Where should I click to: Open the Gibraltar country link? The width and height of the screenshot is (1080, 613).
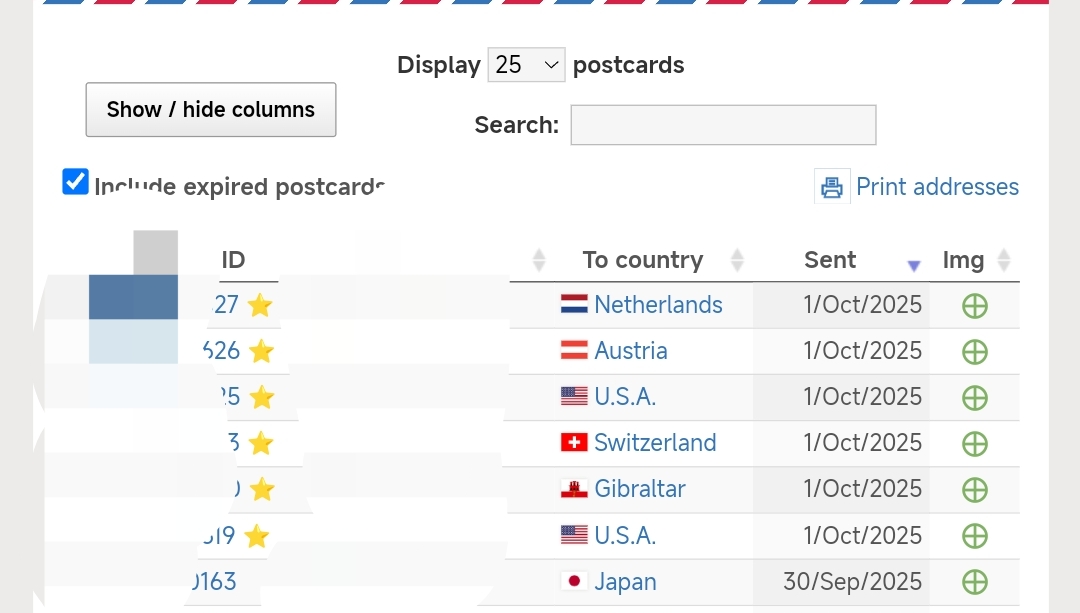click(x=639, y=489)
